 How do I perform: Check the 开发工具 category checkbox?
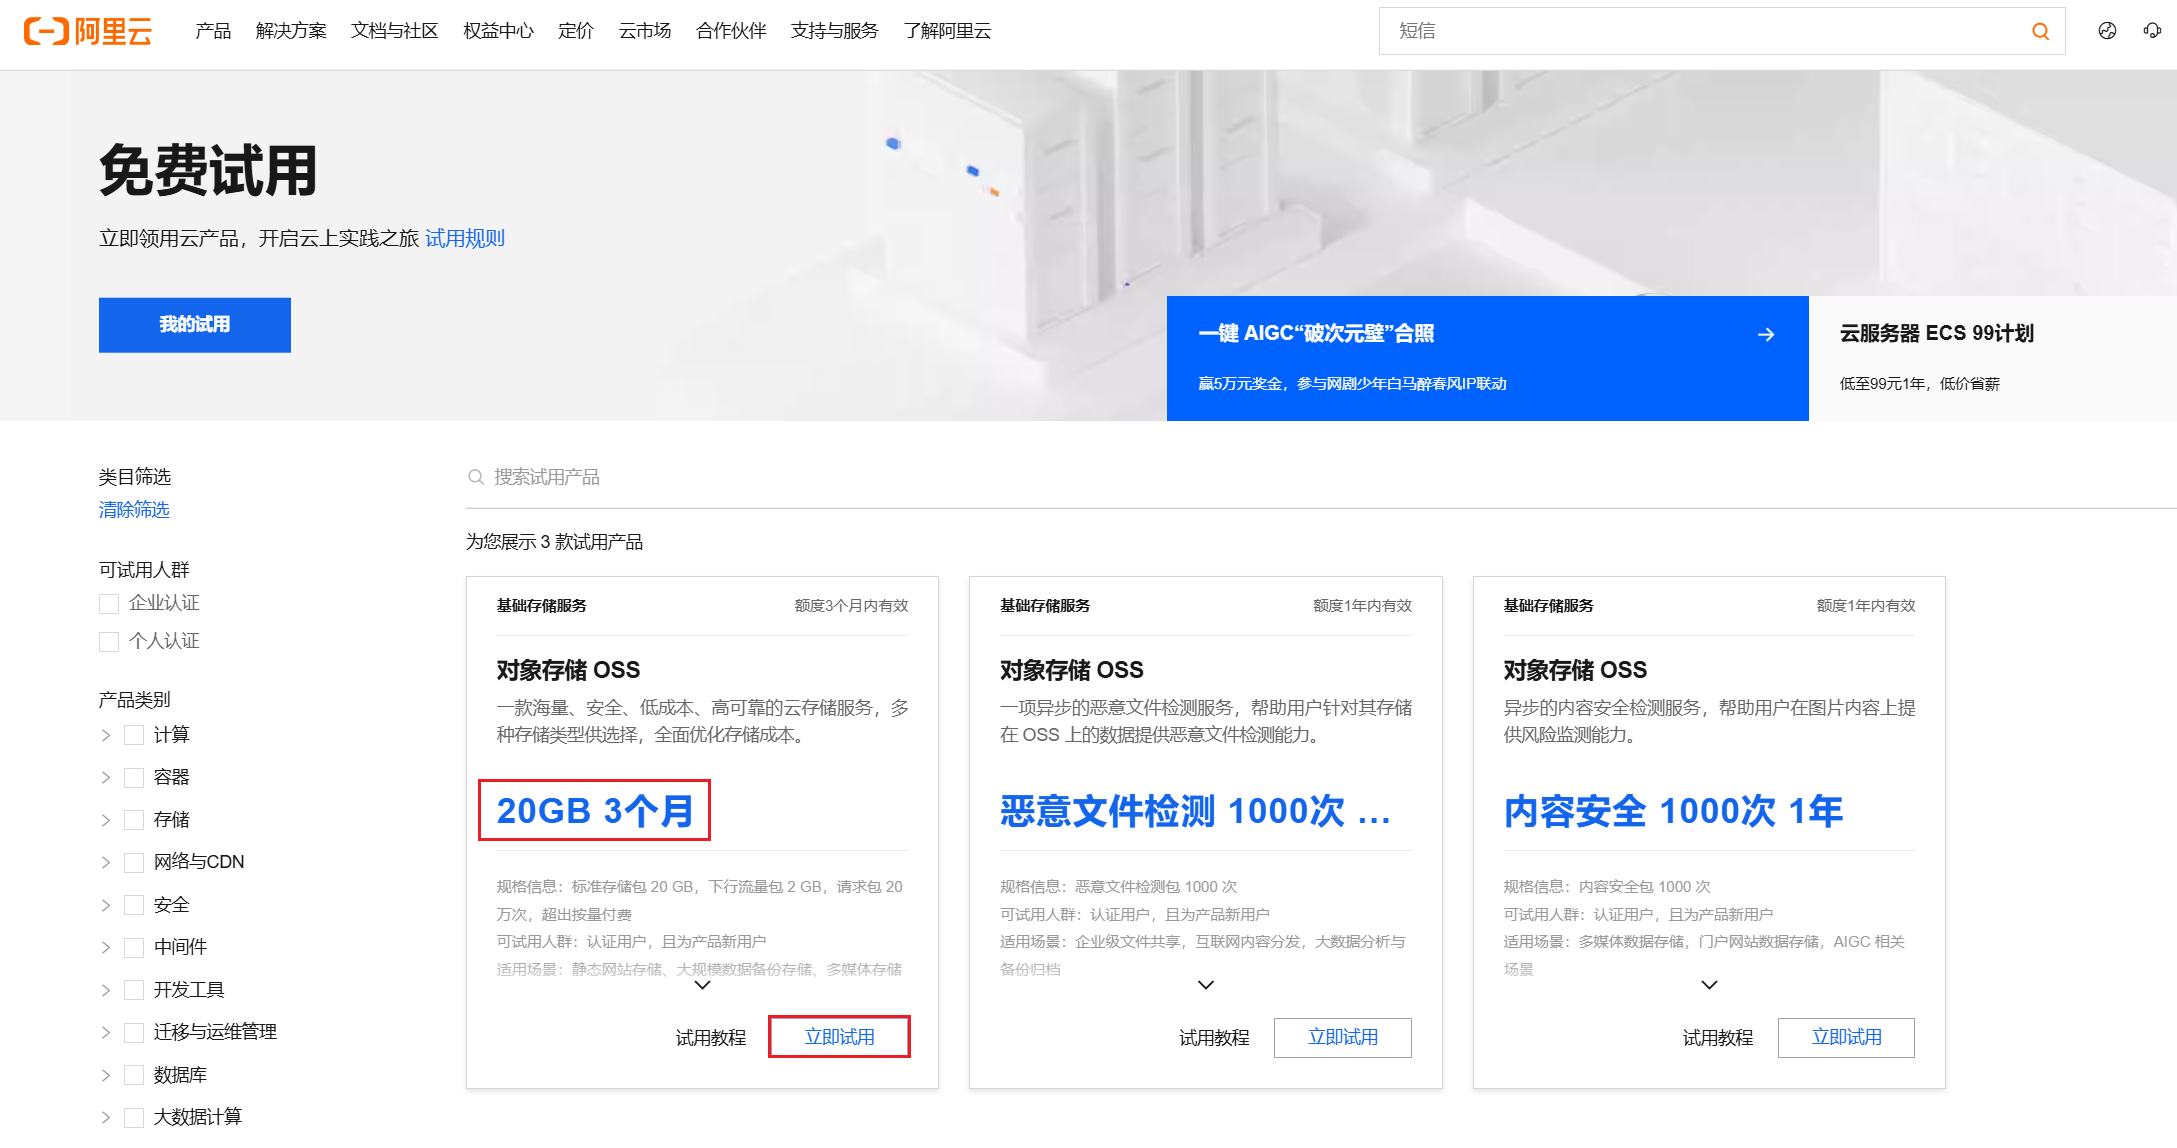coord(134,990)
